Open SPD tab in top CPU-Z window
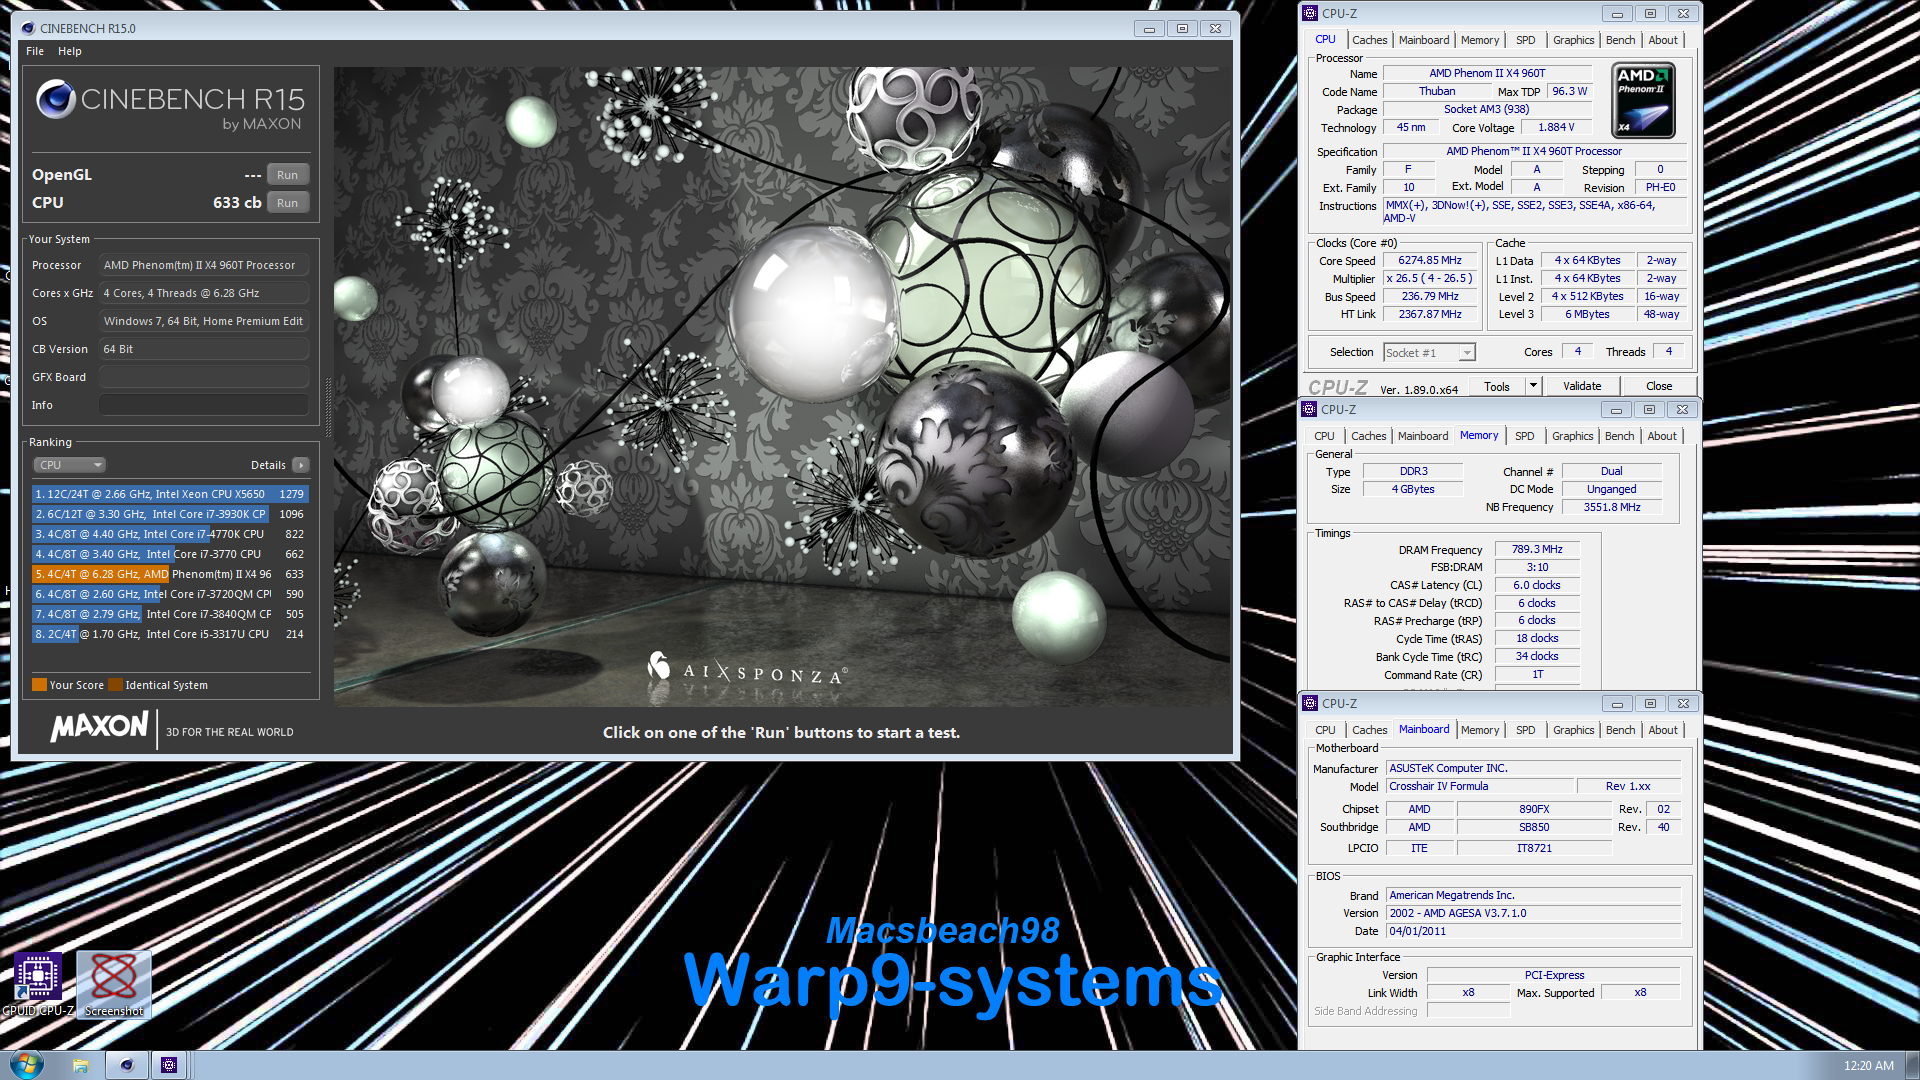The height and width of the screenshot is (1080, 1920). (1525, 40)
